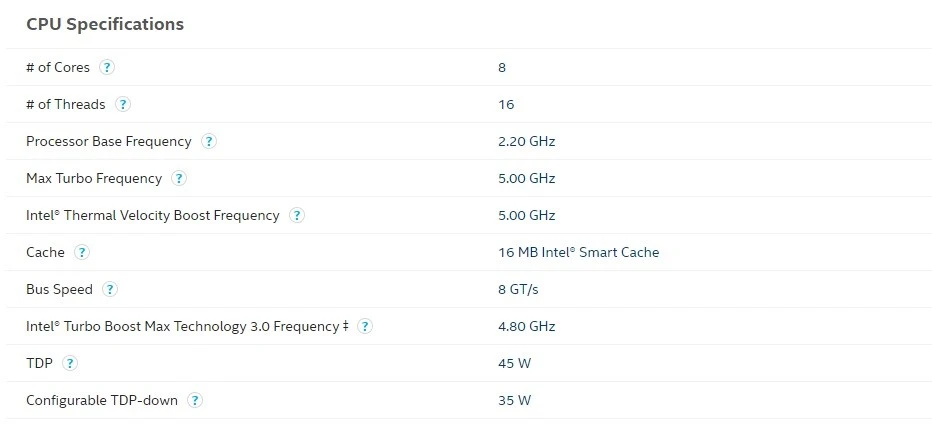The width and height of the screenshot is (932, 428).
Task: Show help for Processor Base Frequency
Action: [x=209, y=141]
